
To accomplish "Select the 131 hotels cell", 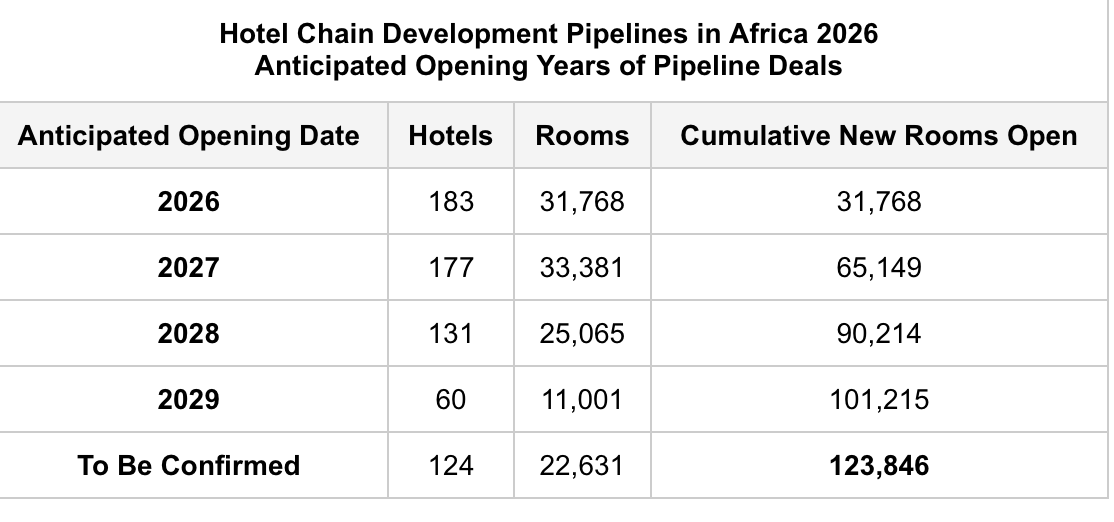I will (450, 334).
